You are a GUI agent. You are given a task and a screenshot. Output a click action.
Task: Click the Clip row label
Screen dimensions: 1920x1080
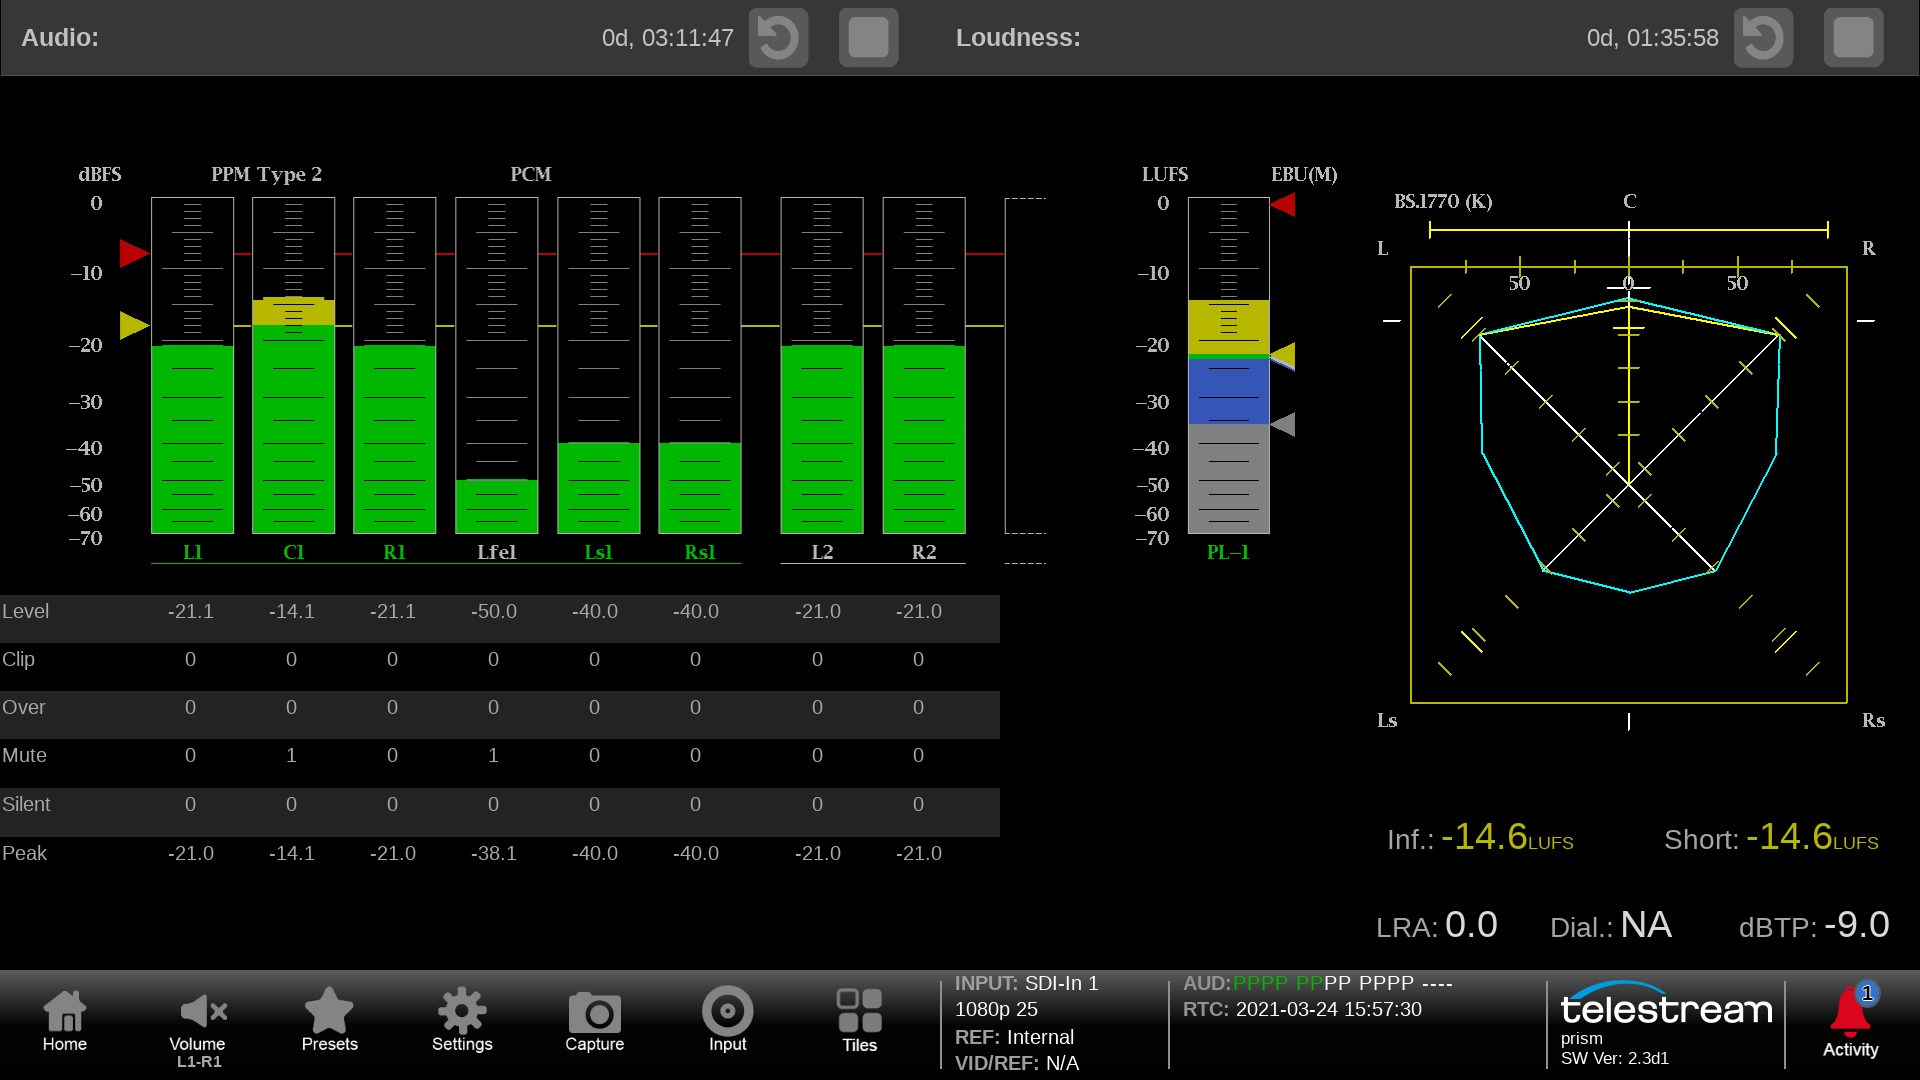coord(18,659)
